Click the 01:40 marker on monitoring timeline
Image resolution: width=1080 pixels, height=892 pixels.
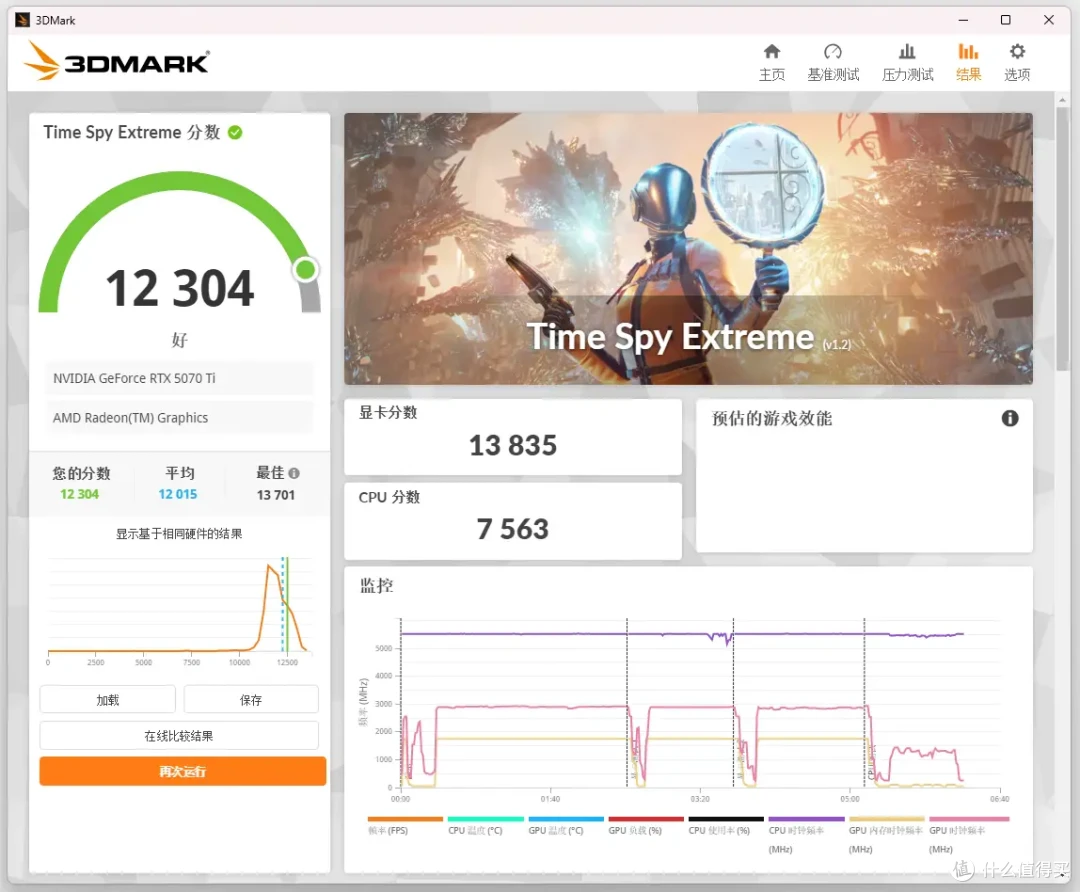(550, 799)
